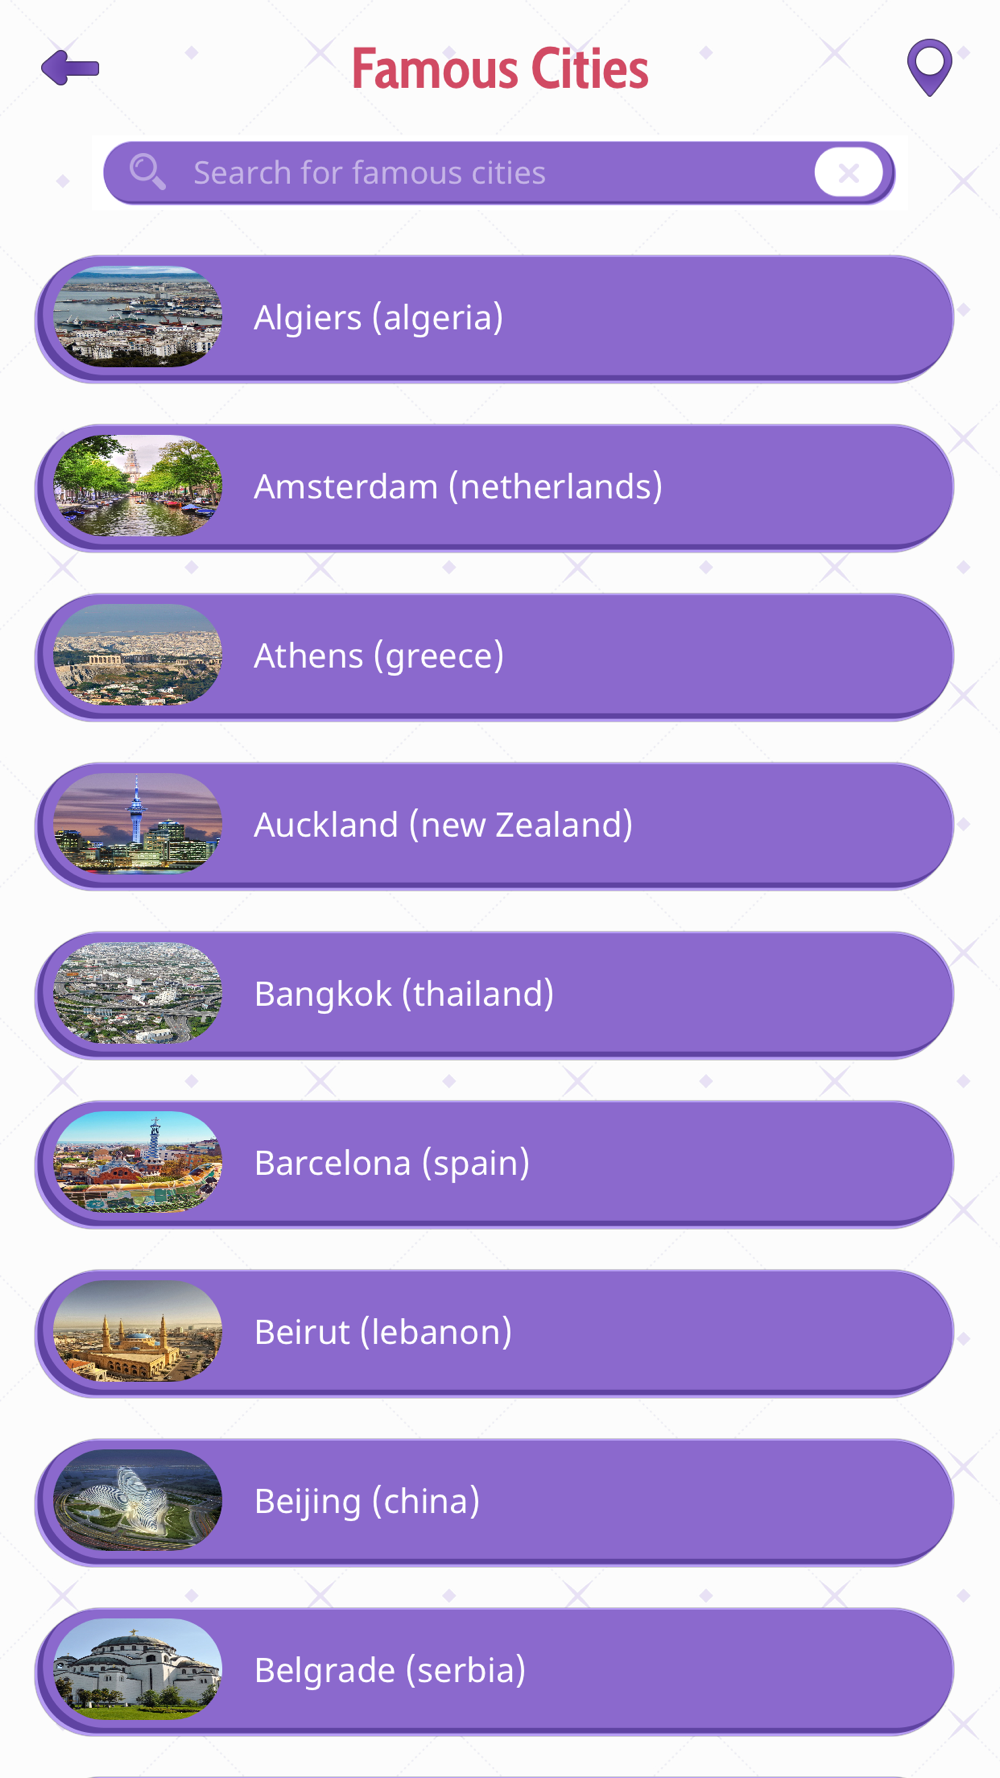Image resolution: width=1000 pixels, height=1778 pixels.
Task: Open Barcelona (spain) city
Action: pyautogui.click(x=494, y=1164)
